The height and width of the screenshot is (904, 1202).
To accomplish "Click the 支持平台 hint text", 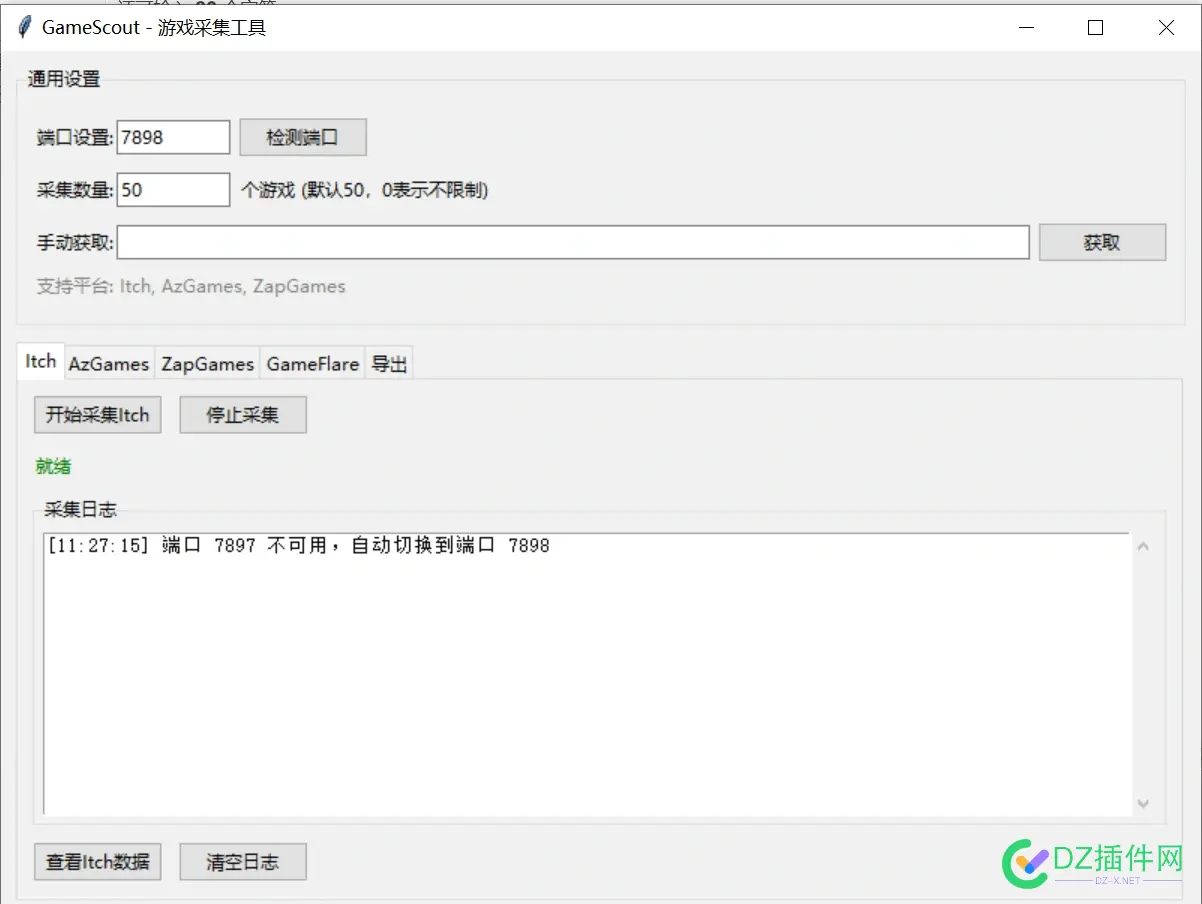I will tap(191, 286).
